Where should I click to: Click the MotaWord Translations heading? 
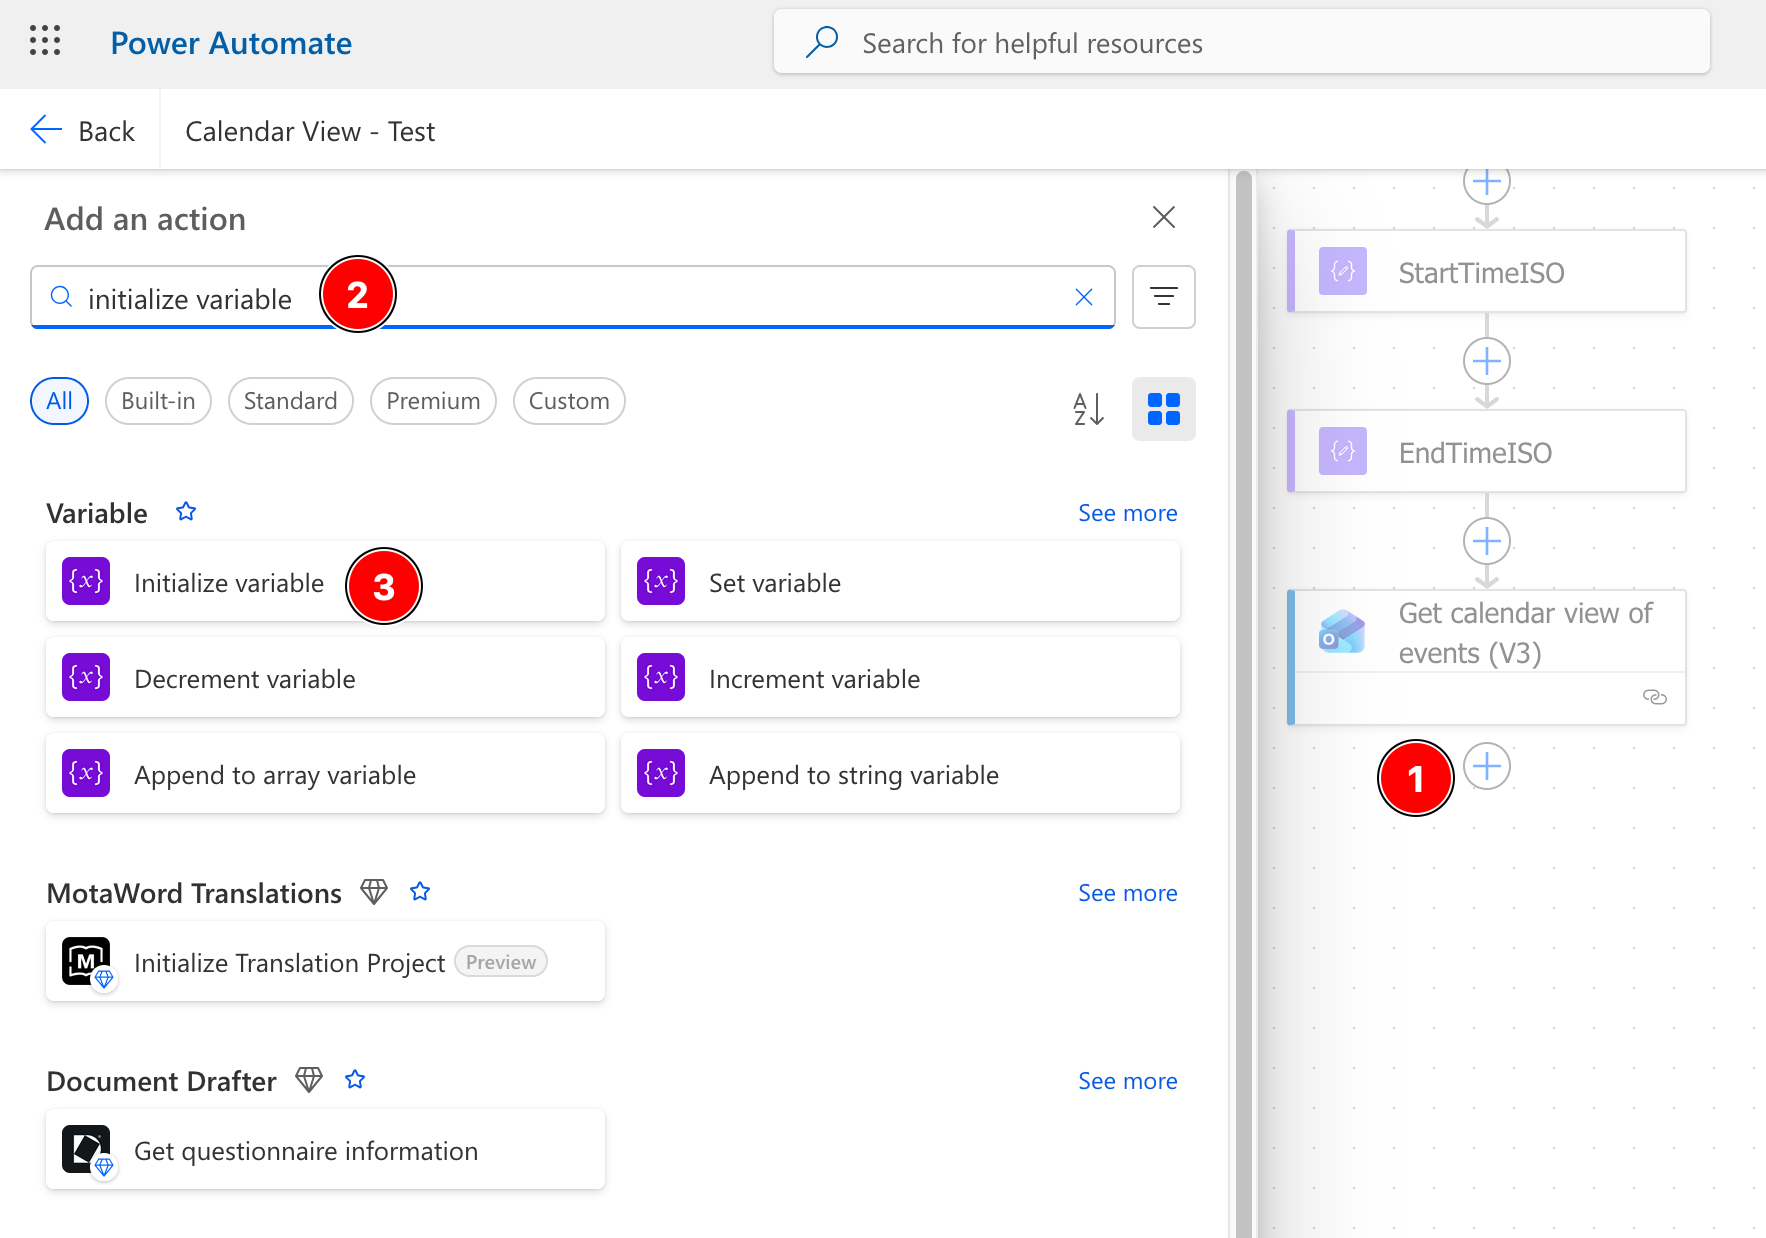coord(194,893)
